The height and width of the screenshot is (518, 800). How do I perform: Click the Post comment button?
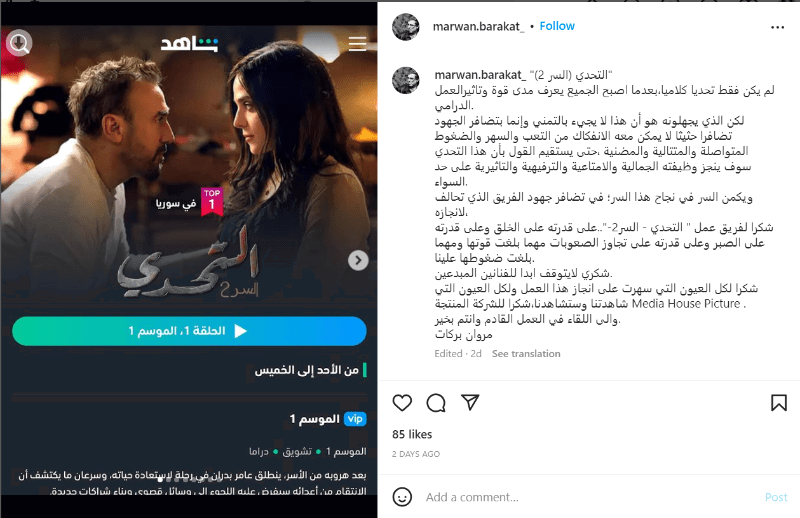point(776,497)
